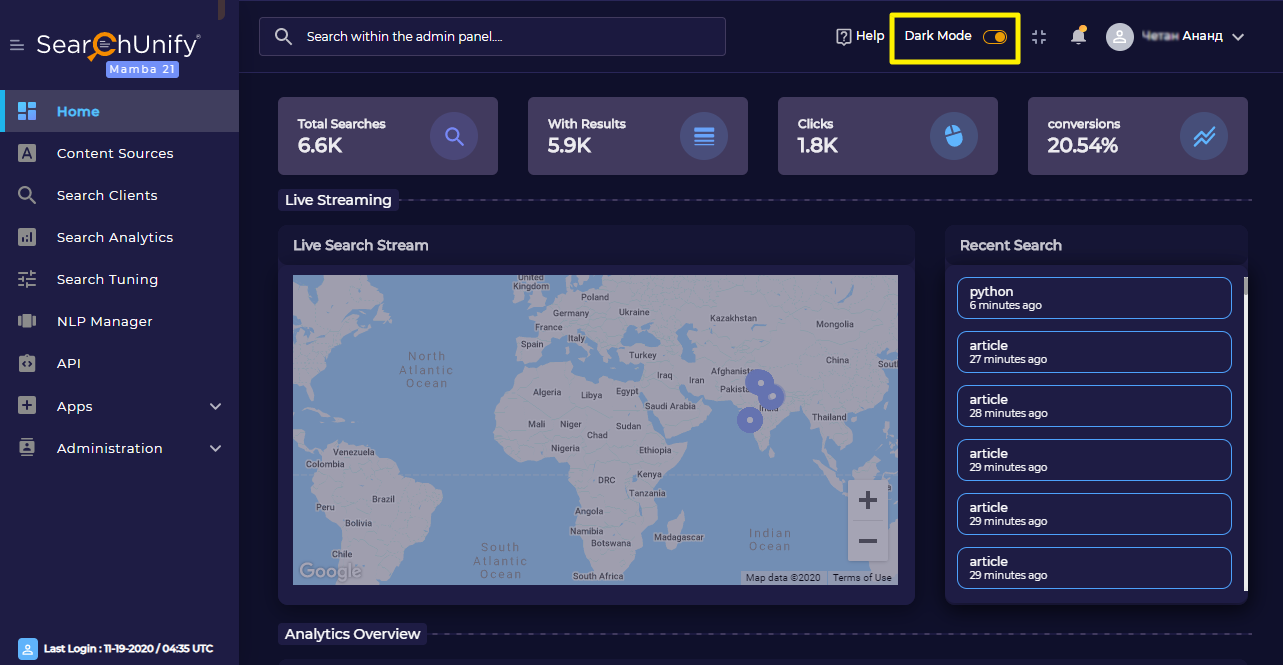Click the user avatar icon in header
The height and width of the screenshot is (665, 1283).
point(1119,37)
